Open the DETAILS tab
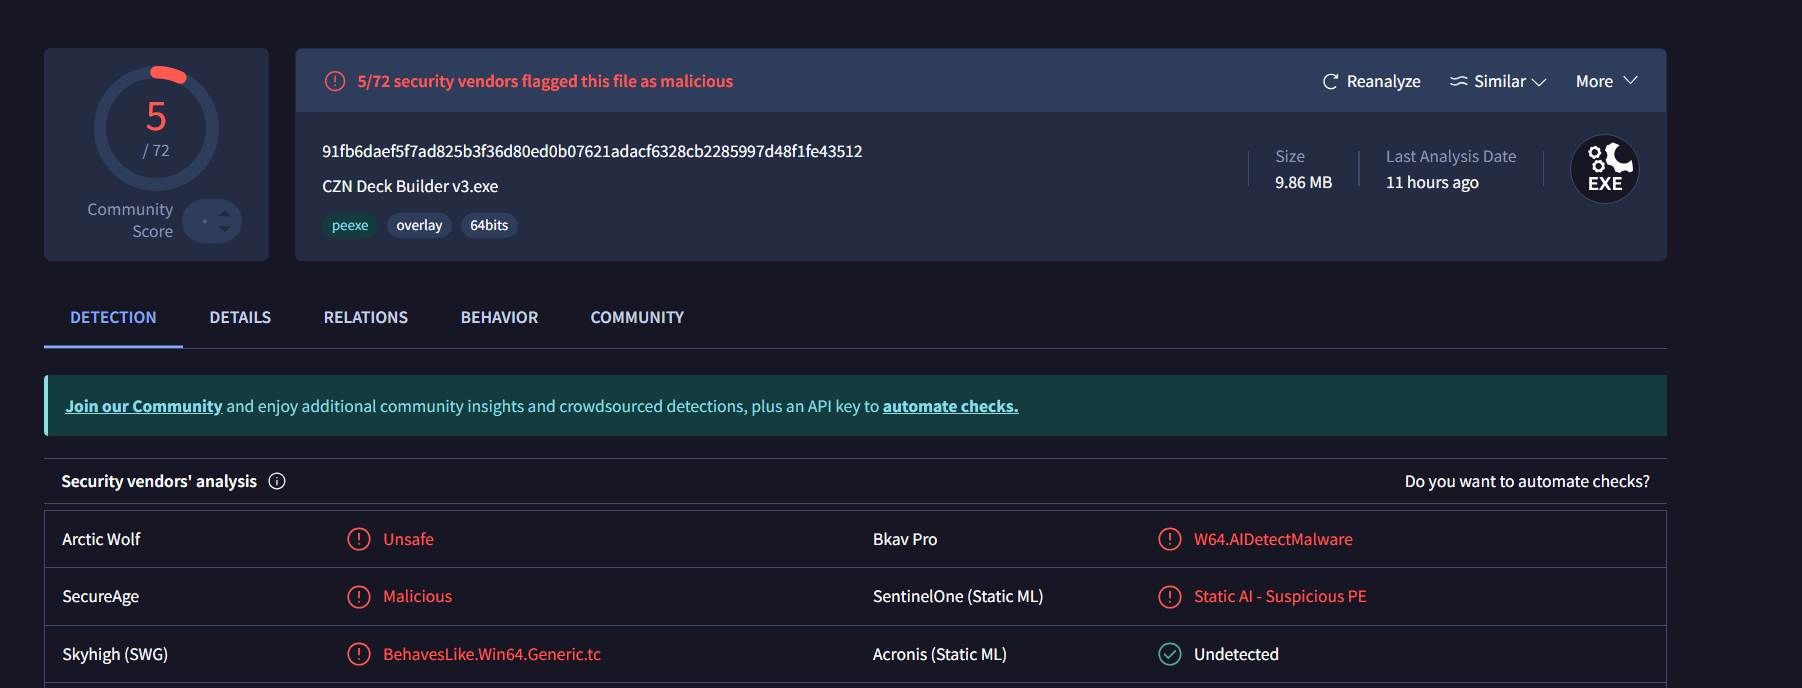1802x688 pixels. point(240,317)
